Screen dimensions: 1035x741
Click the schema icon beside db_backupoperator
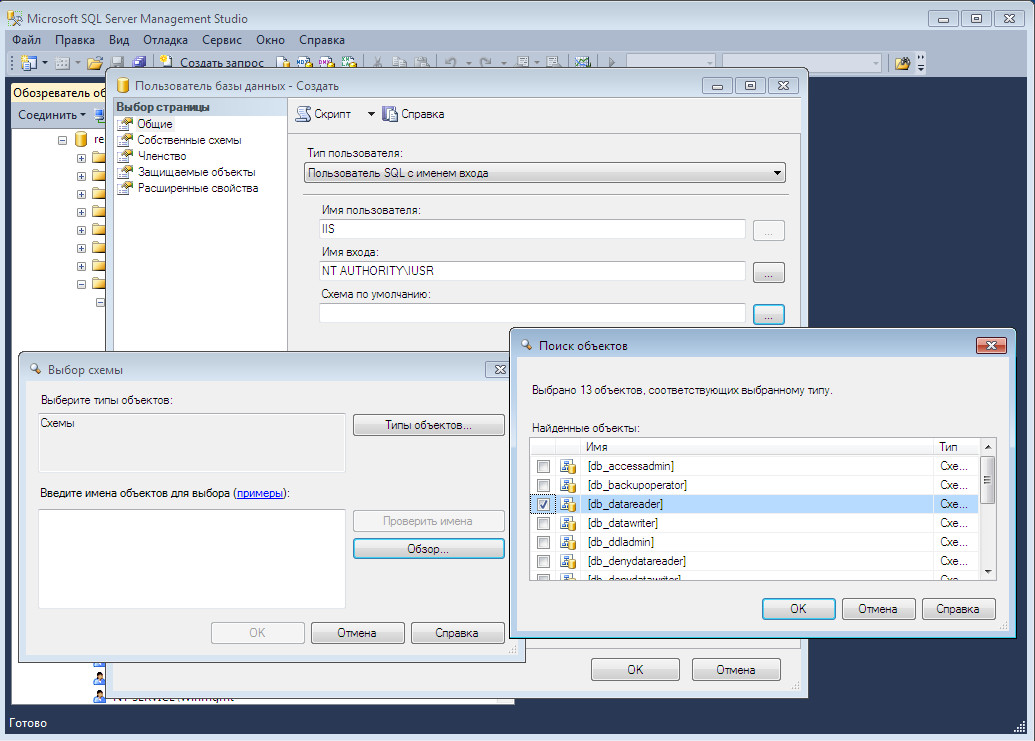[x=568, y=486]
